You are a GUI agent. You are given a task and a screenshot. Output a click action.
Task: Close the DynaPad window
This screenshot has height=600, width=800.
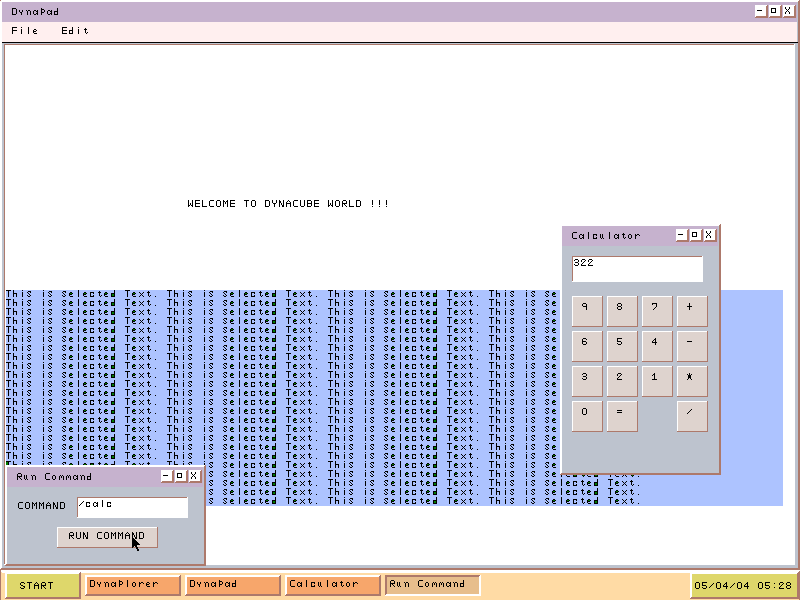(x=788, y=11)
